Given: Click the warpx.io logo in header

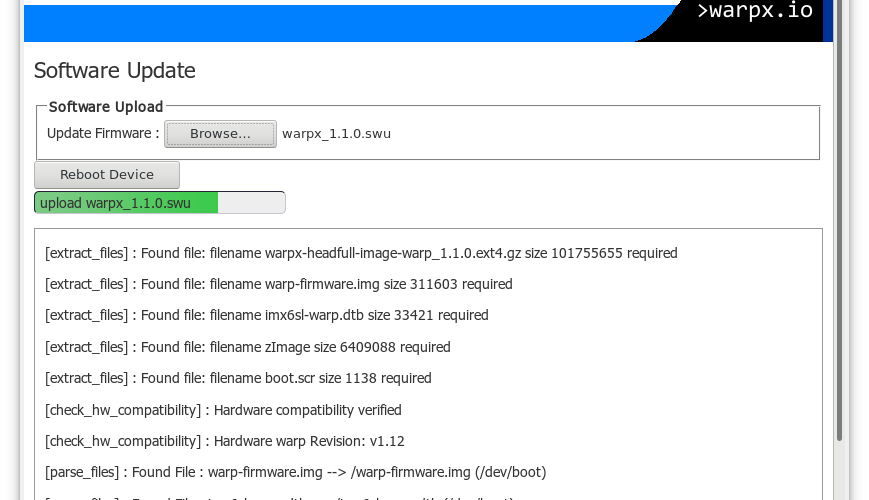Looking at the screenshot, I should coord(755,13).
